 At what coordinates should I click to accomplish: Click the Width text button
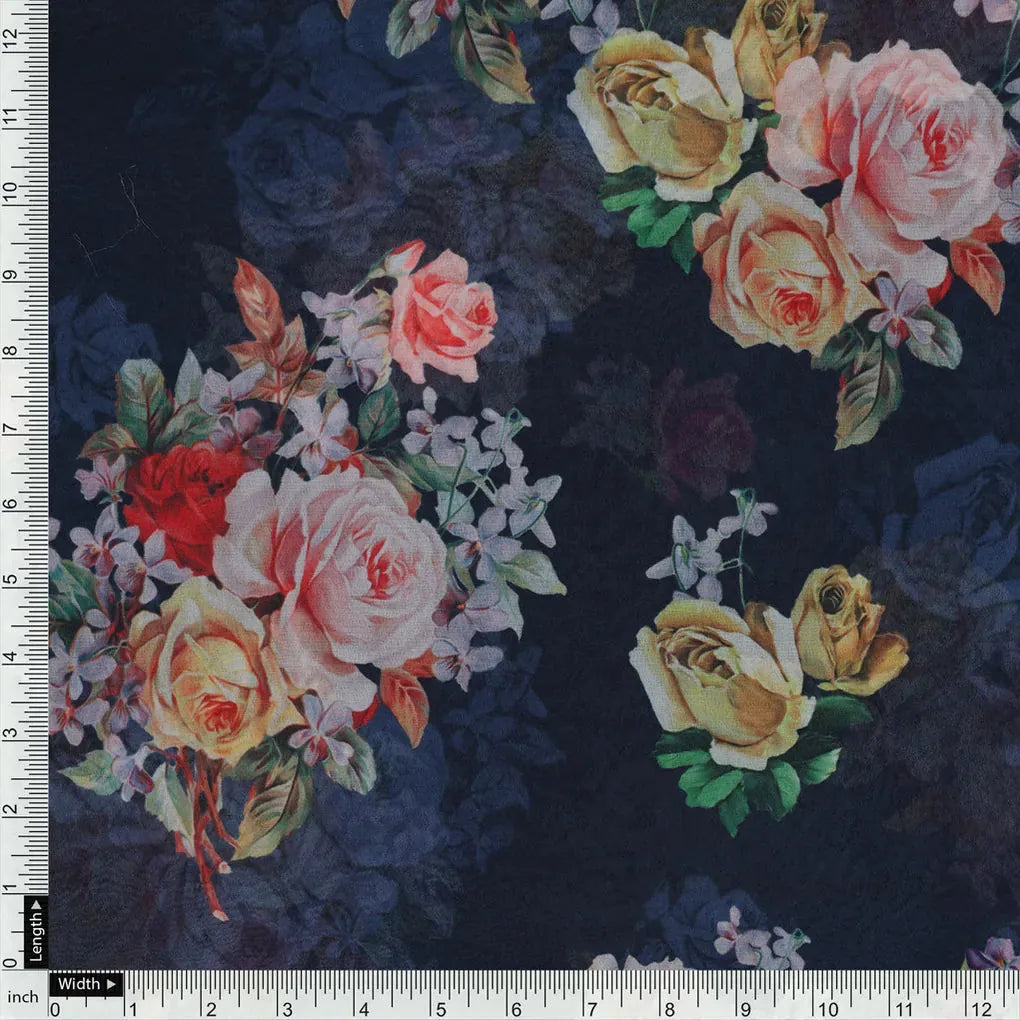[x=80, y=984]
